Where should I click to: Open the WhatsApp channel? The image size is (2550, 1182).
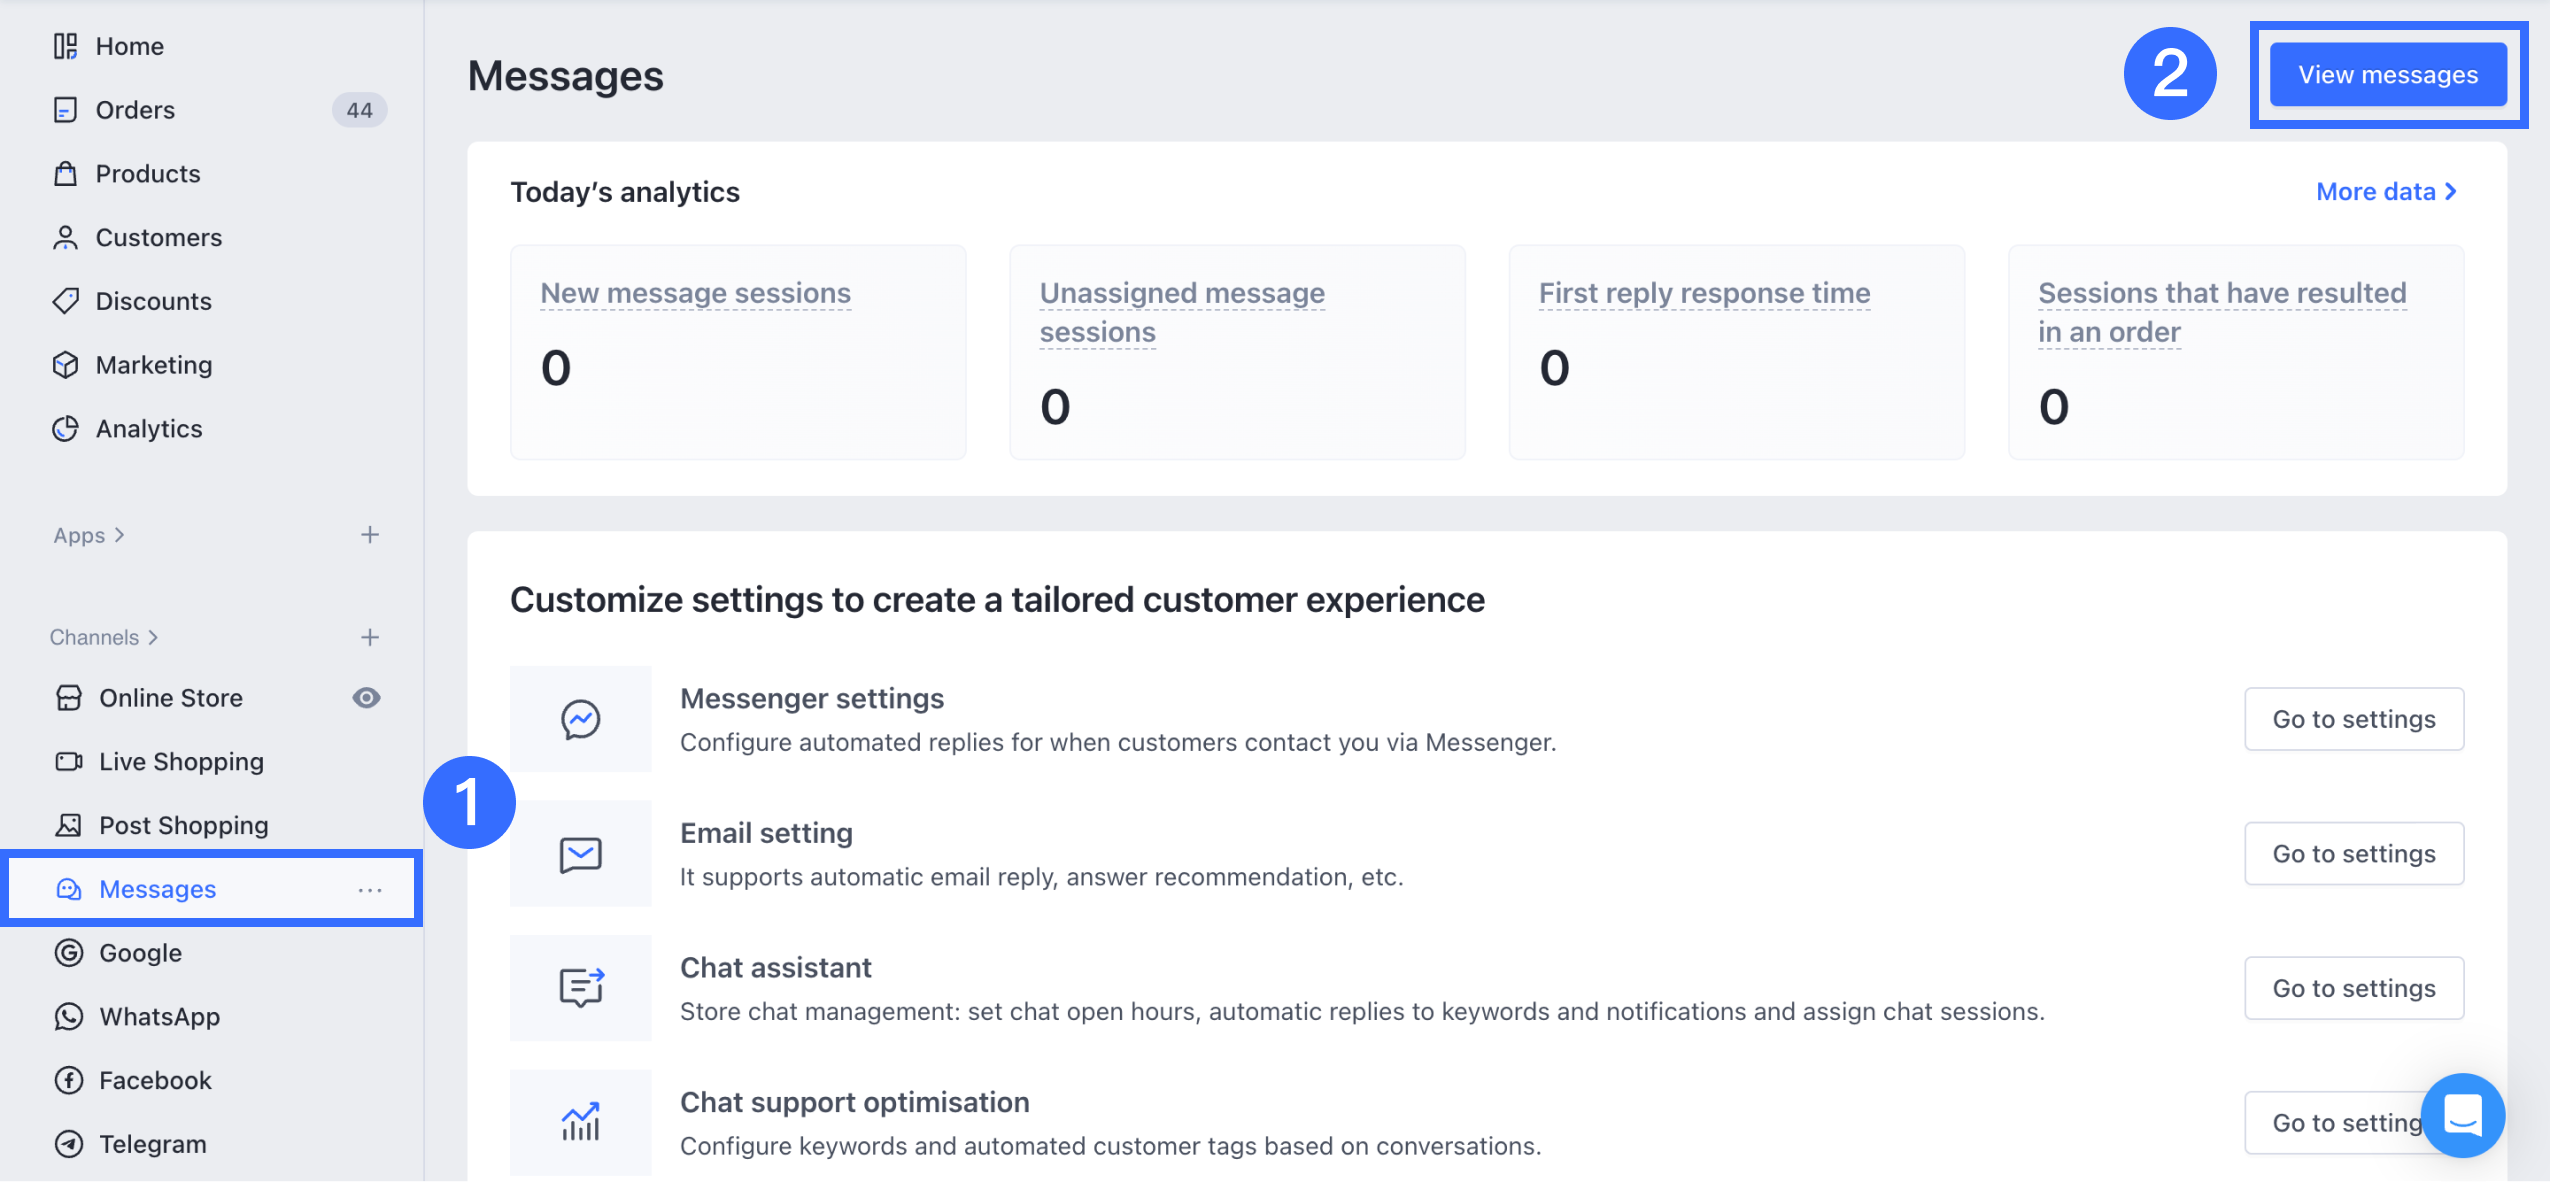[x=159, y=1016]
